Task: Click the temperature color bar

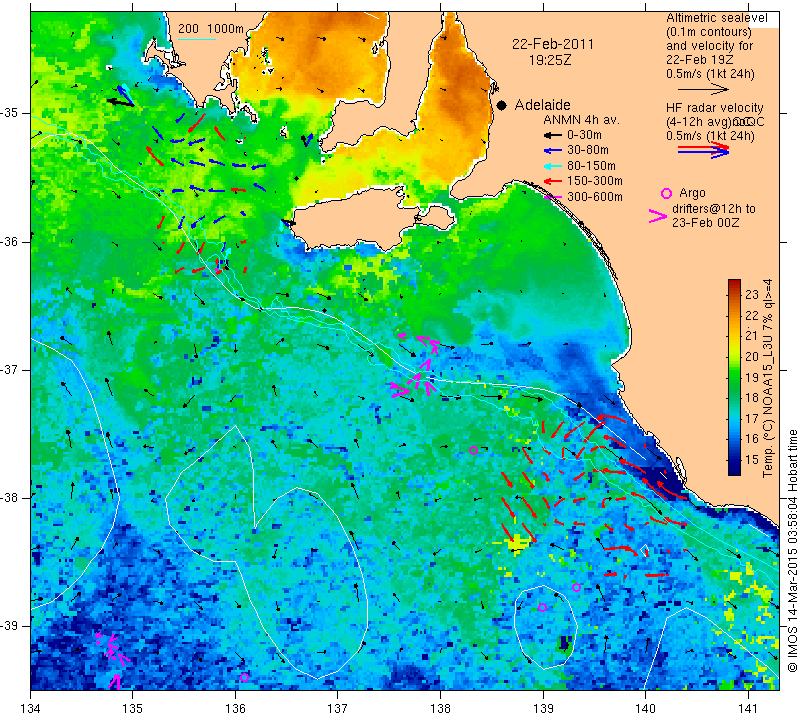Action: point(734,377)
